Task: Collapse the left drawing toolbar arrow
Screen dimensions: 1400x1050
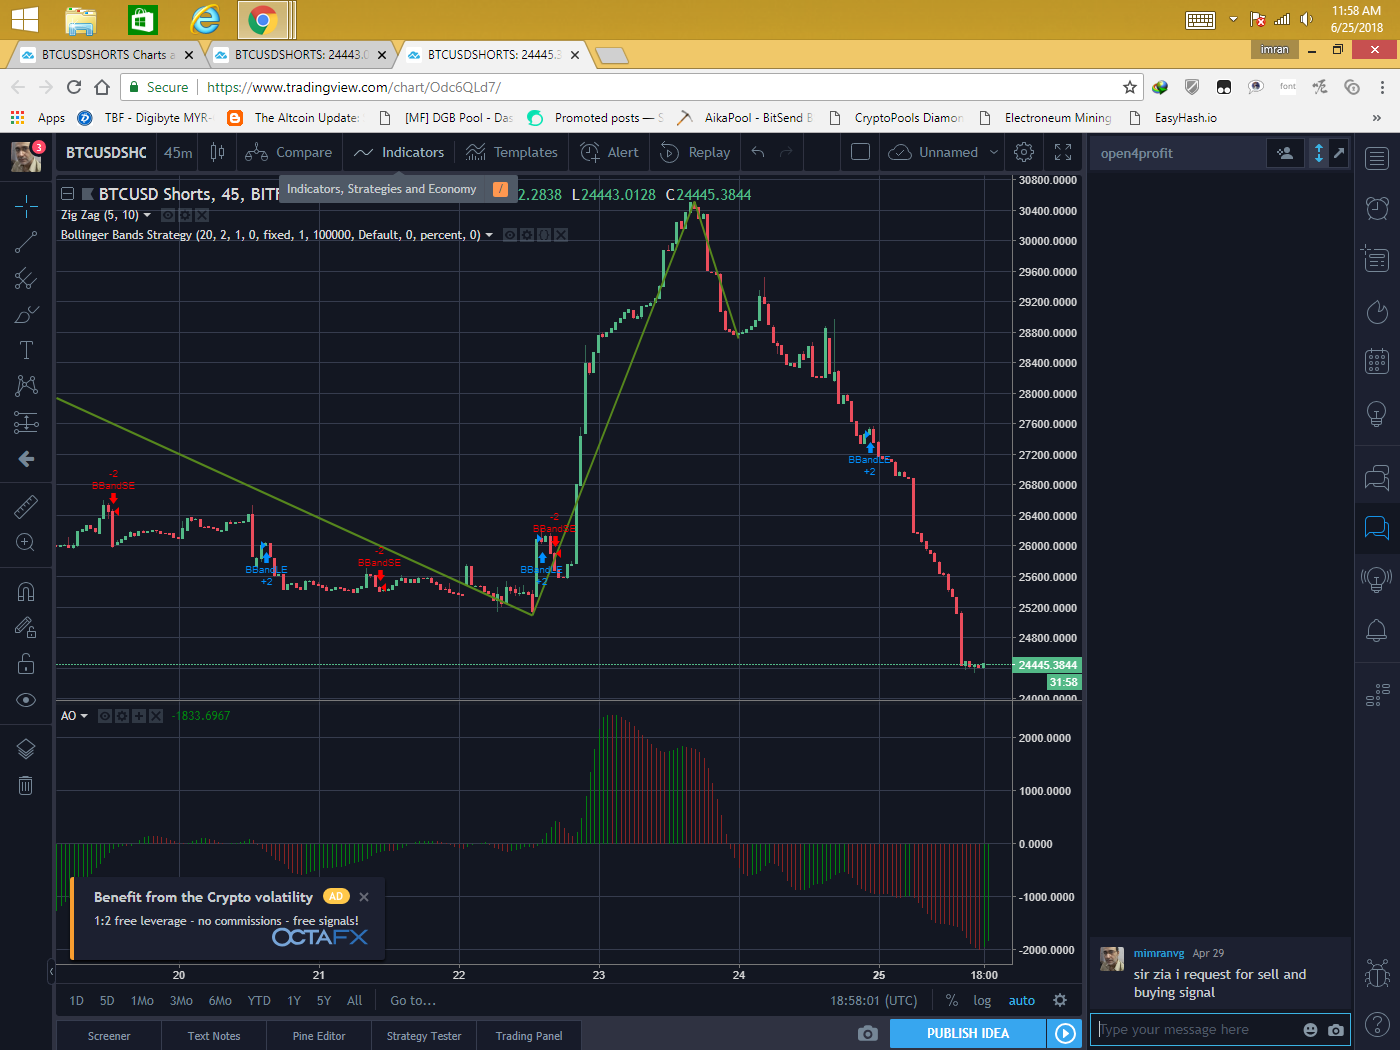Action: [51, 970]
